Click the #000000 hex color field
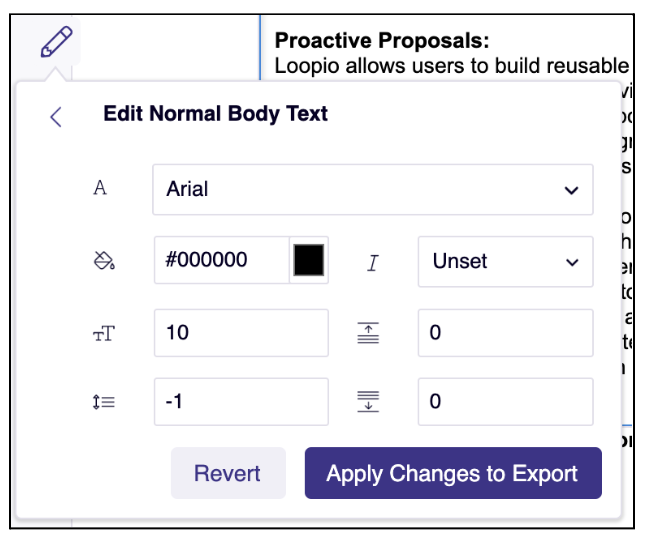The height and width of the screenshot is (544, 650). 221,260
